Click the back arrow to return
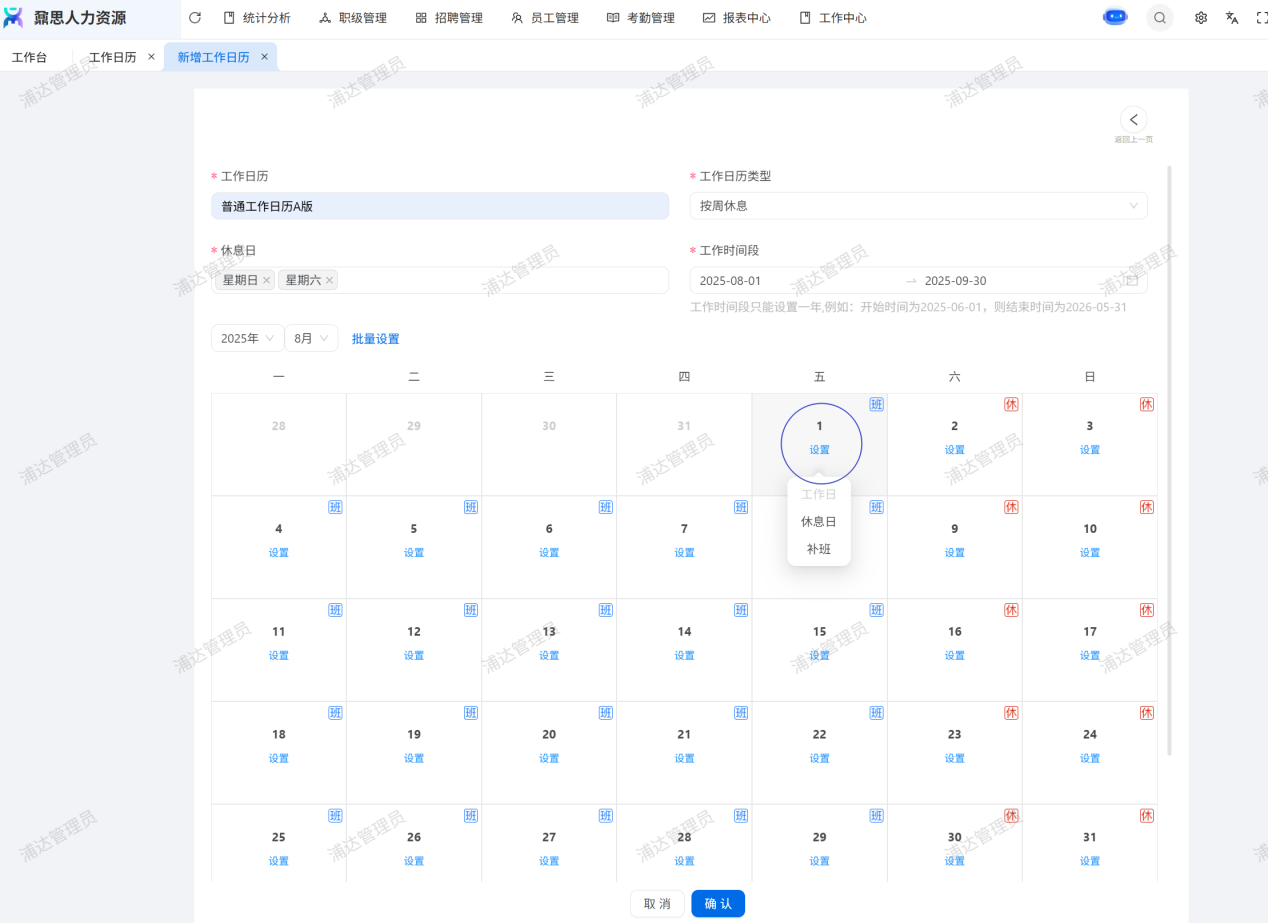This screenshot has width=1268, height=923. (1133, 120)
